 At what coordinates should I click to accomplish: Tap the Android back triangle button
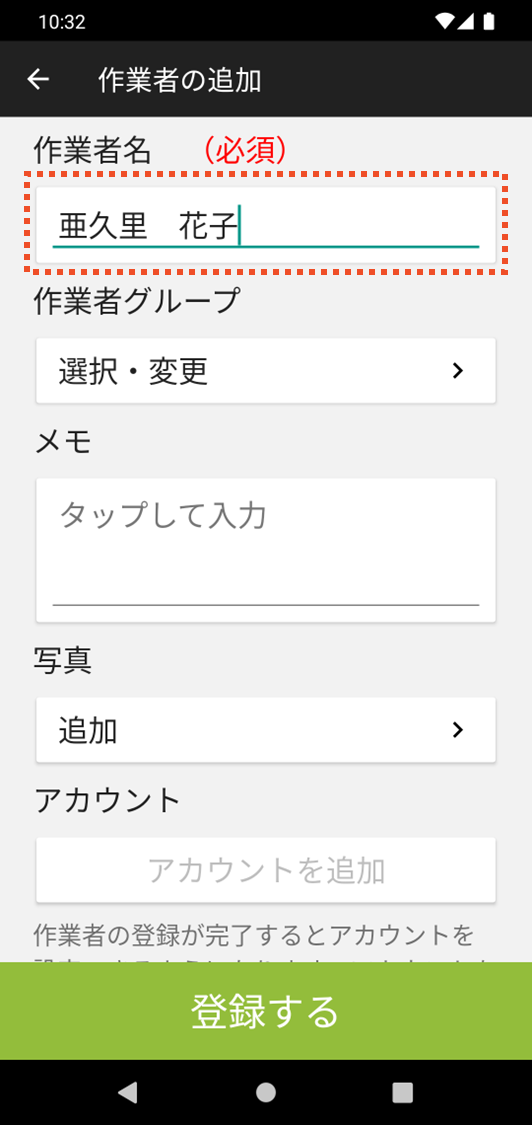click(x=127, y=1091)
